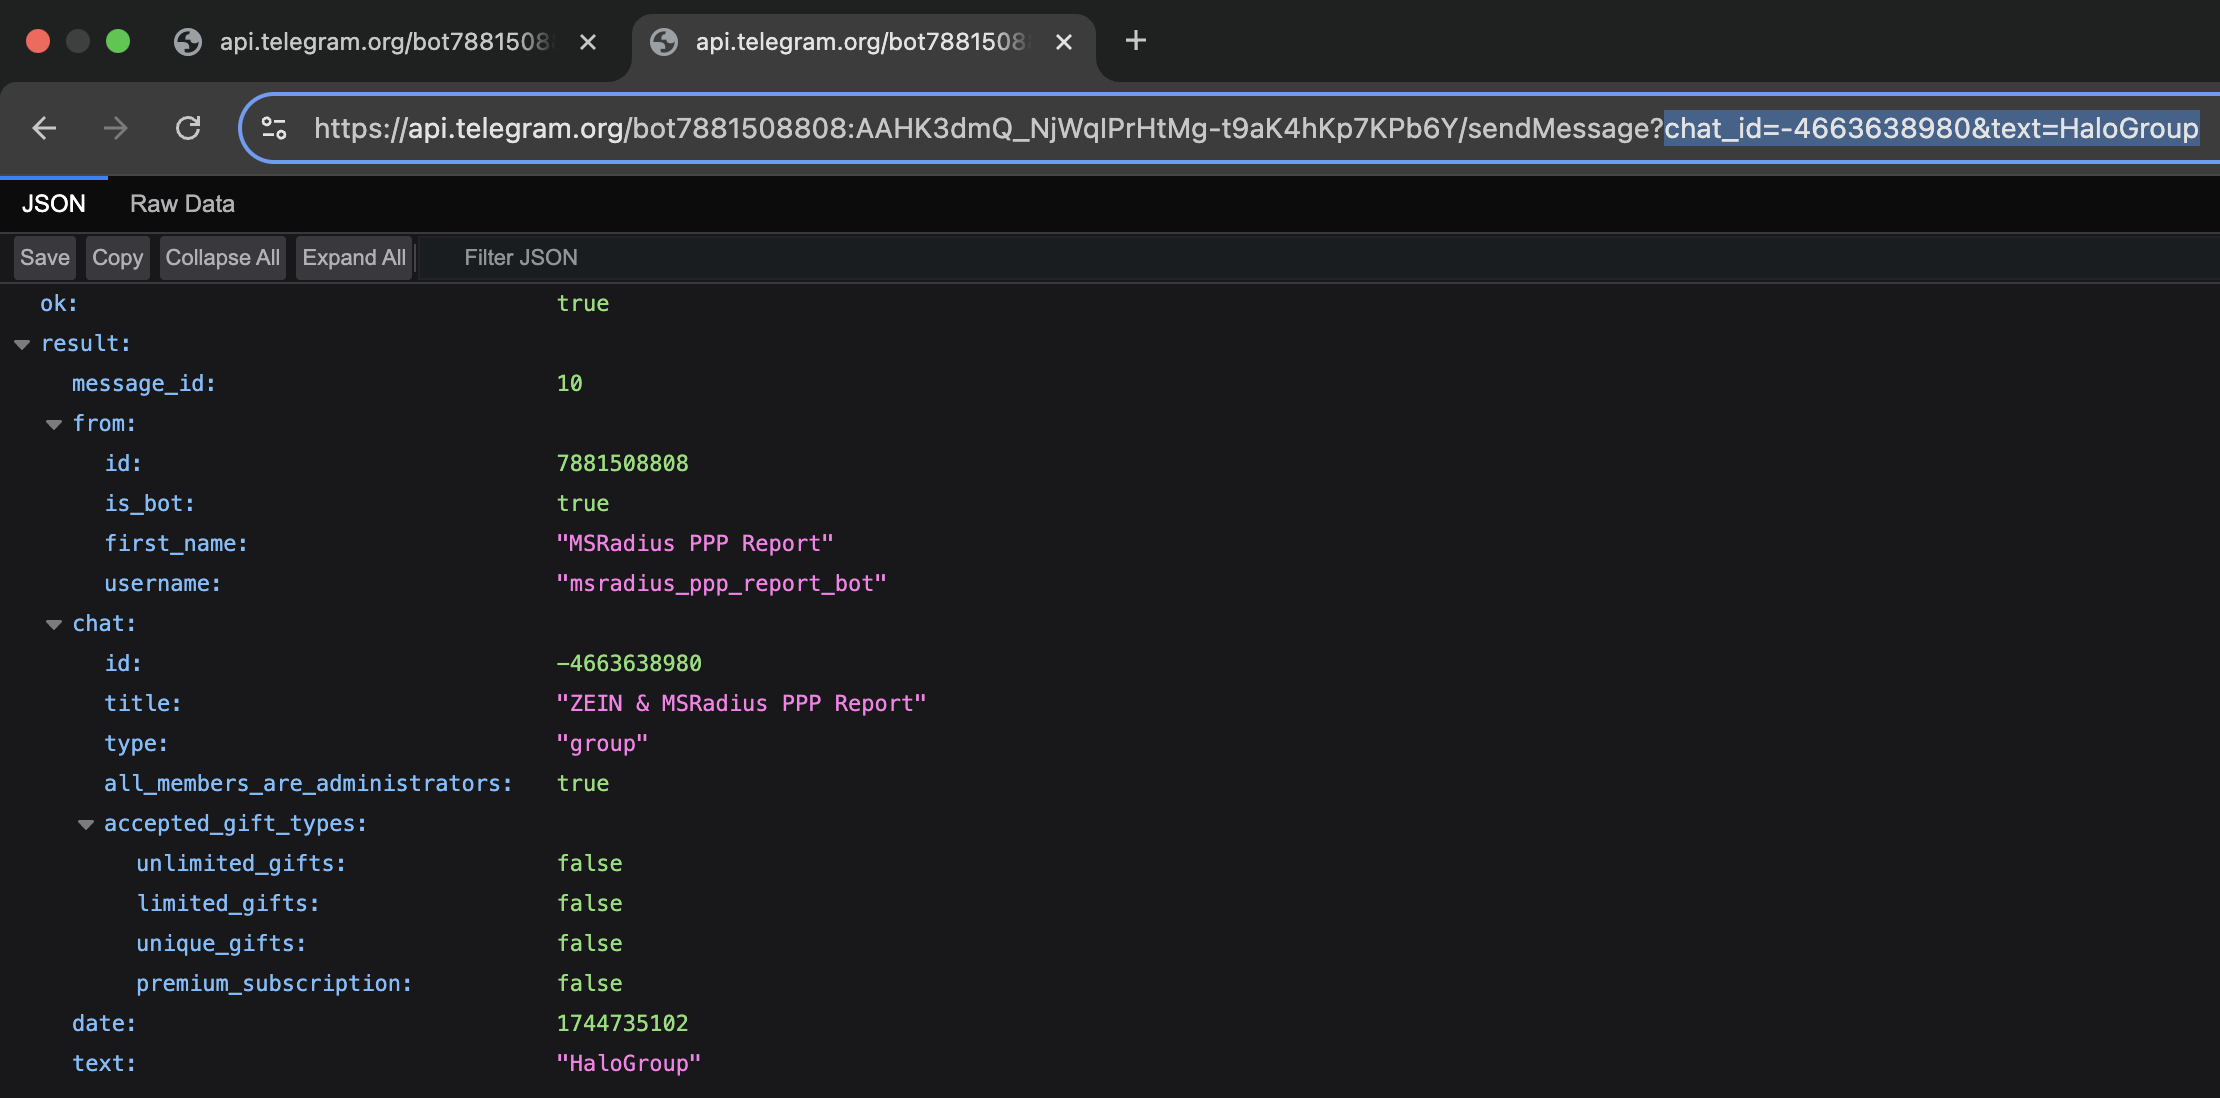Screen dimensions: 2220x1098
Task: Reload the current page
Action: point(188,128)
